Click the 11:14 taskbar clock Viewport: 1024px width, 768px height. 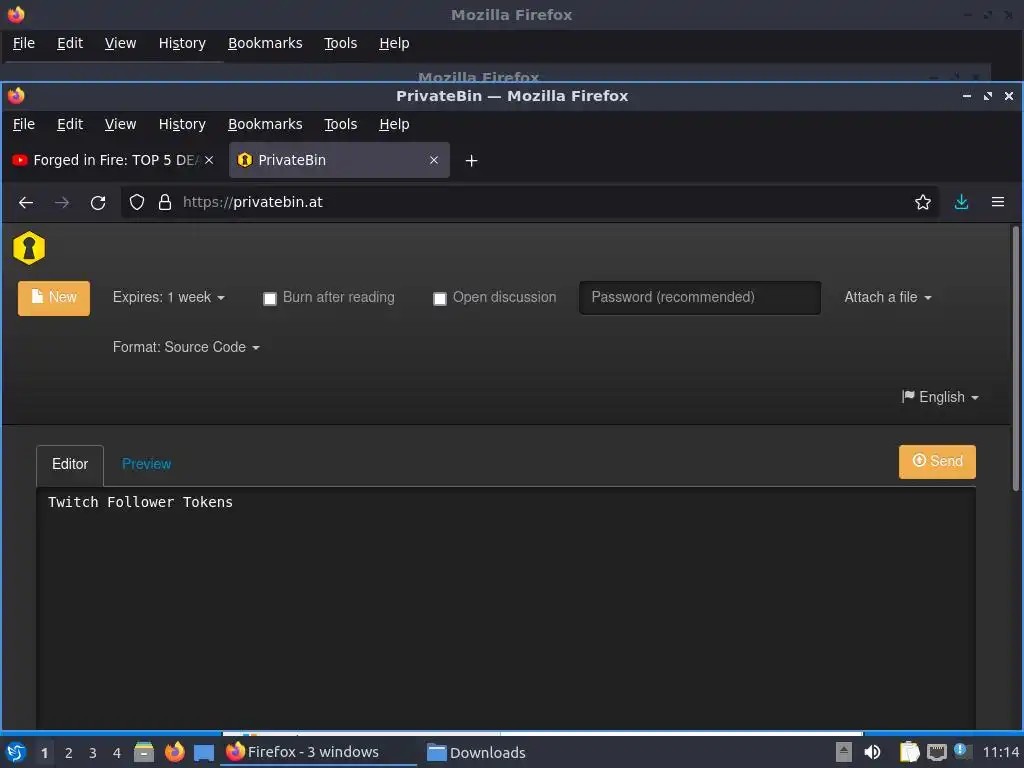[1000, 752]
